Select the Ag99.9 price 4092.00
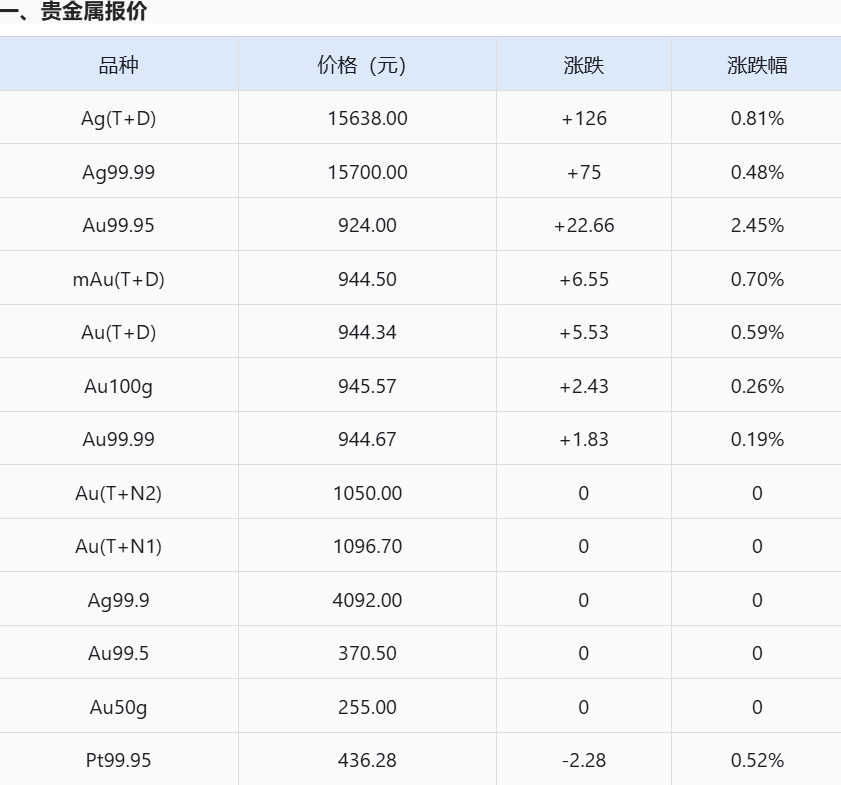841x785 pixels. (x=367, y=600)
